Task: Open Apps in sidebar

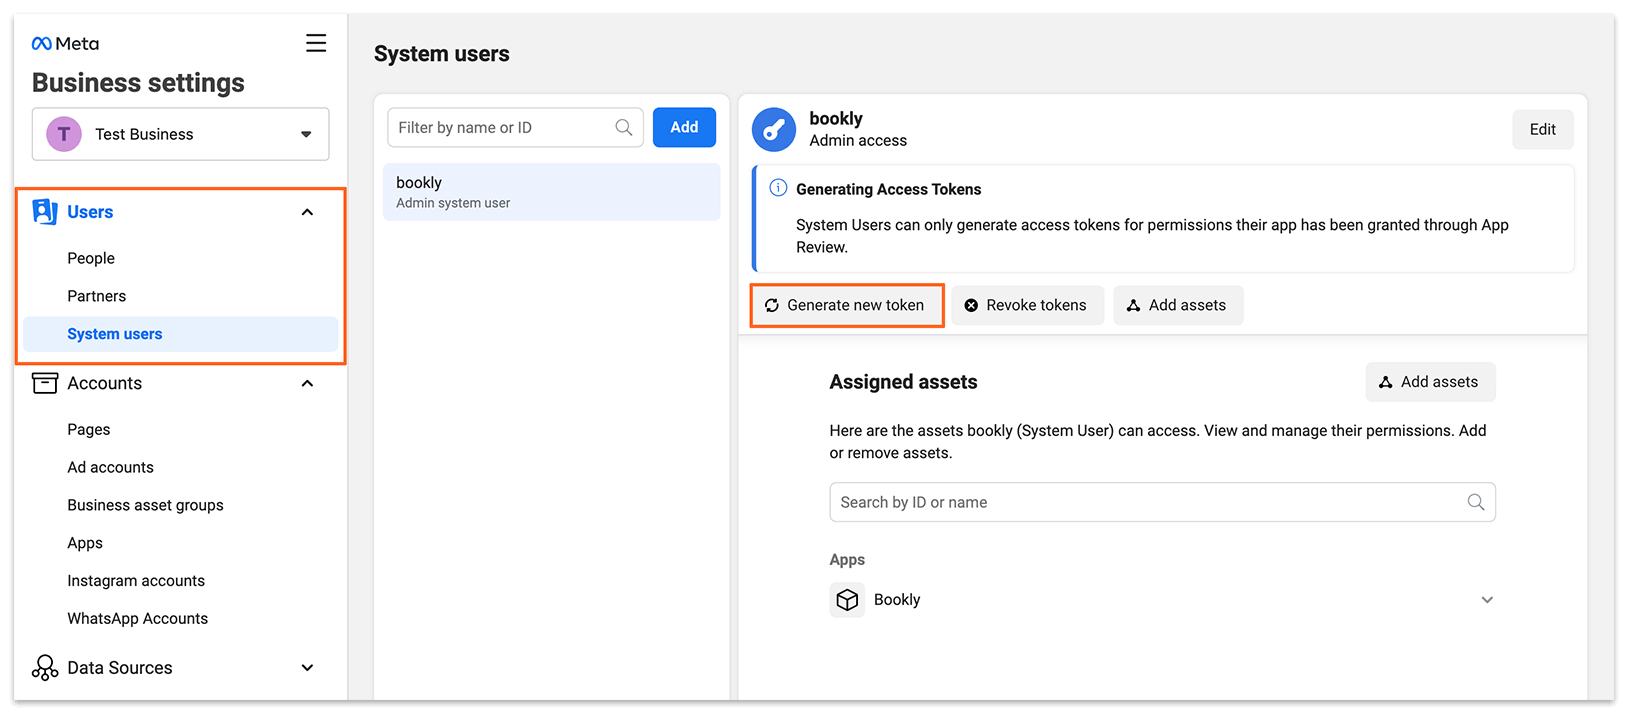Action: (x=85, y=543)
